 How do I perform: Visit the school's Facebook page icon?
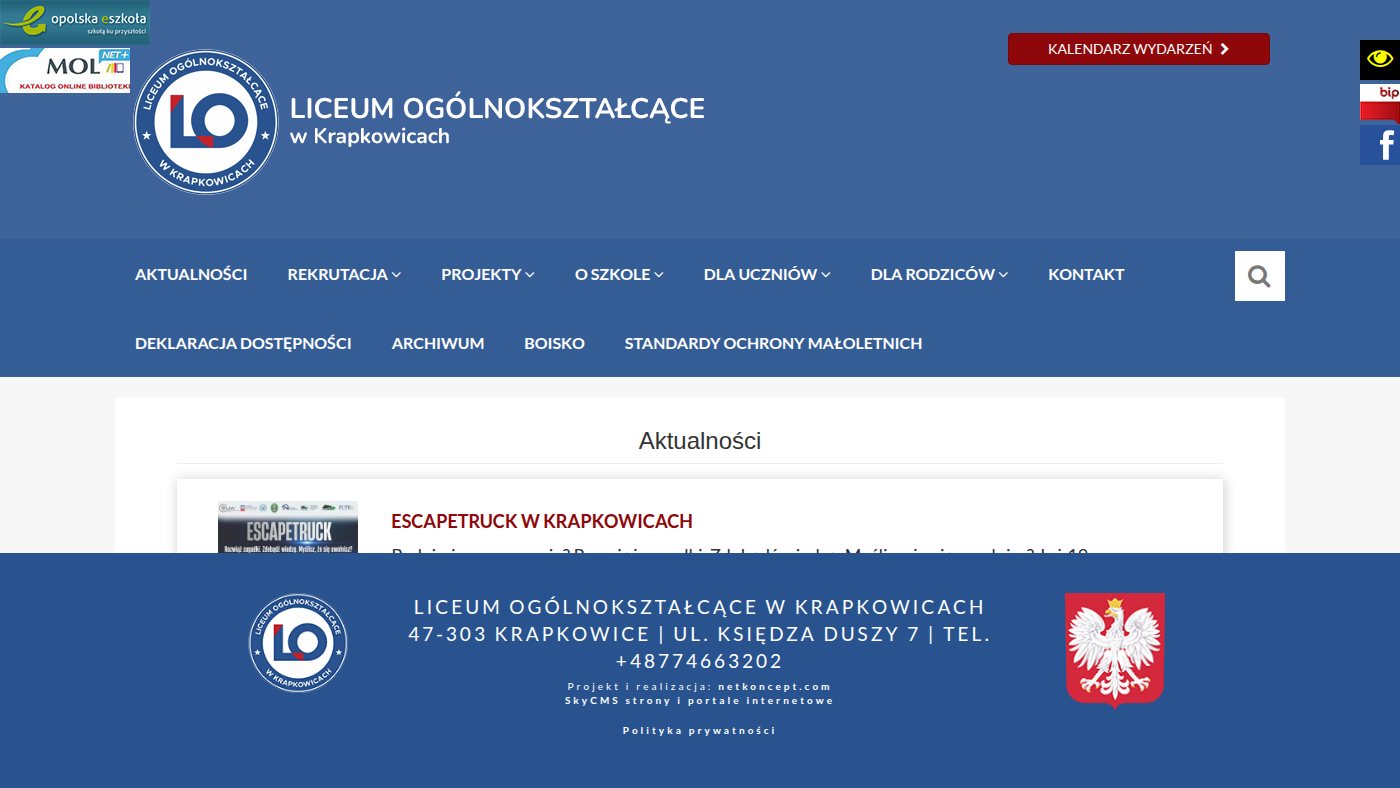click(1380, 145)
